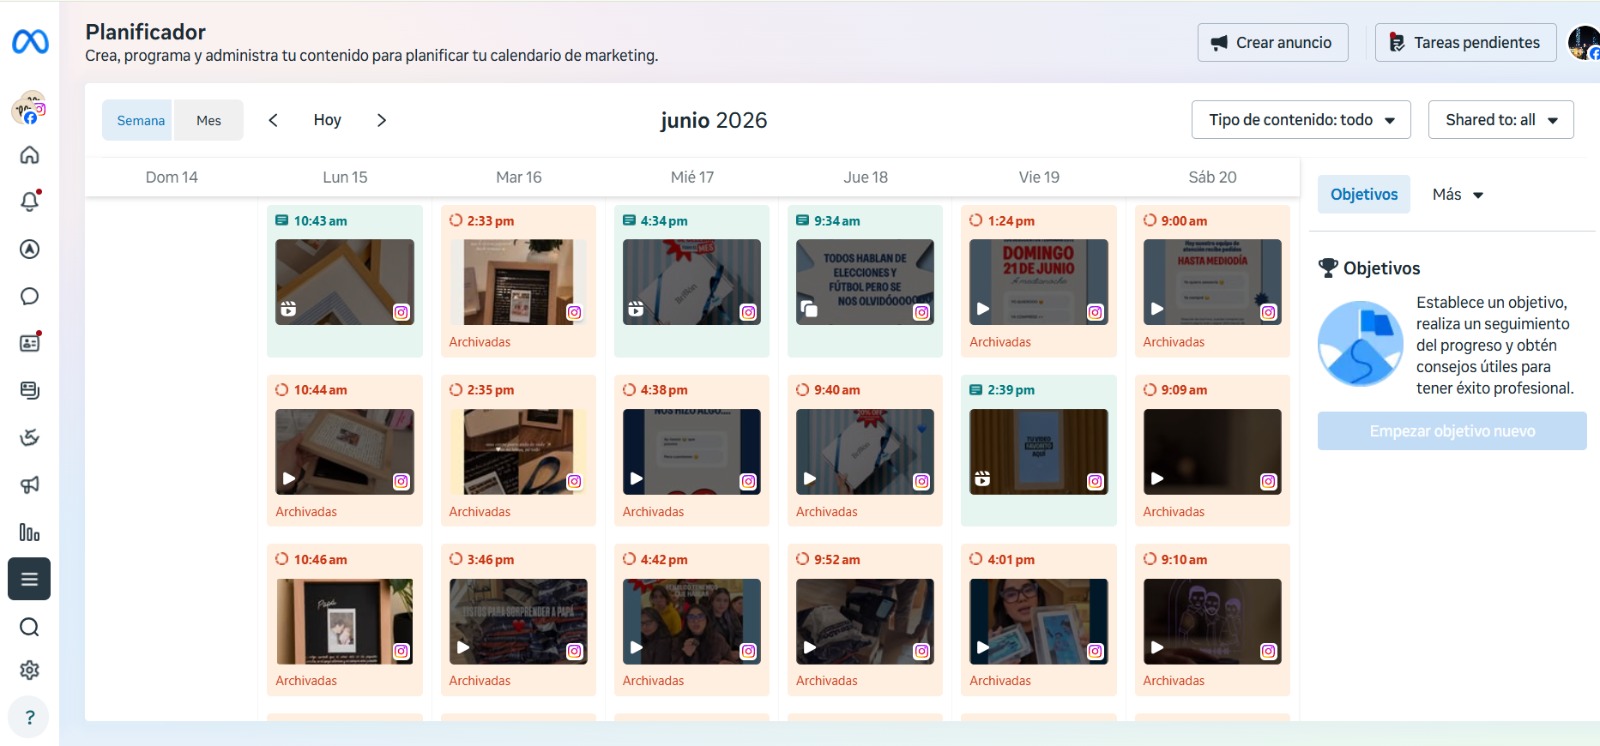
Task: Click Empezar objetivo nuevo button
Action: point(1452,431)
